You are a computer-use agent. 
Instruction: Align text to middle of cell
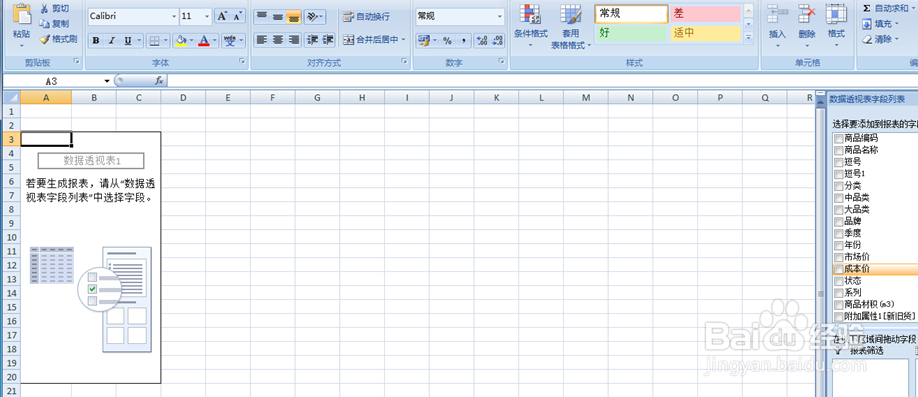(278, 16)
